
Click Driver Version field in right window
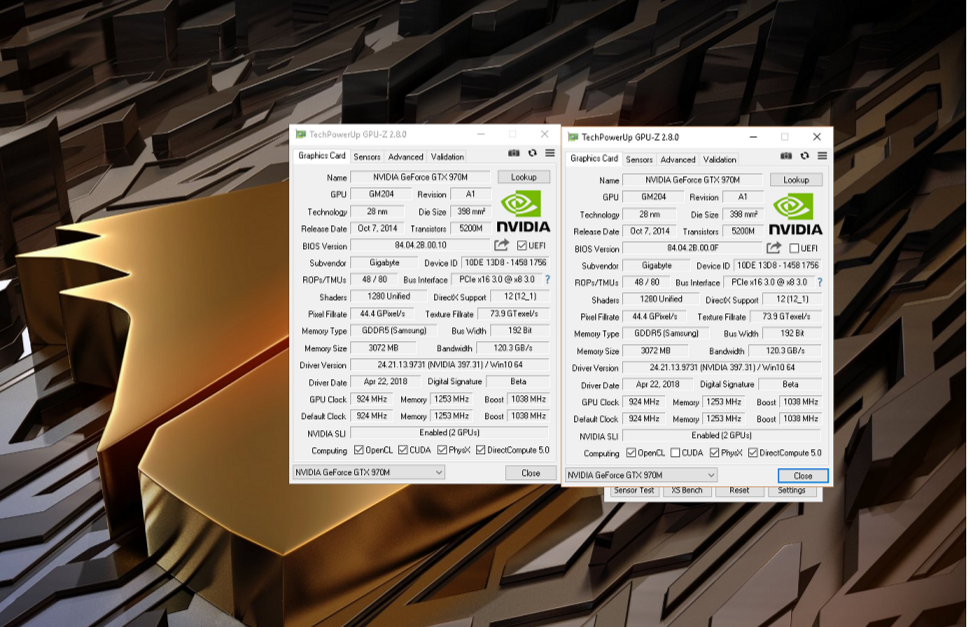tap(722, 368)
